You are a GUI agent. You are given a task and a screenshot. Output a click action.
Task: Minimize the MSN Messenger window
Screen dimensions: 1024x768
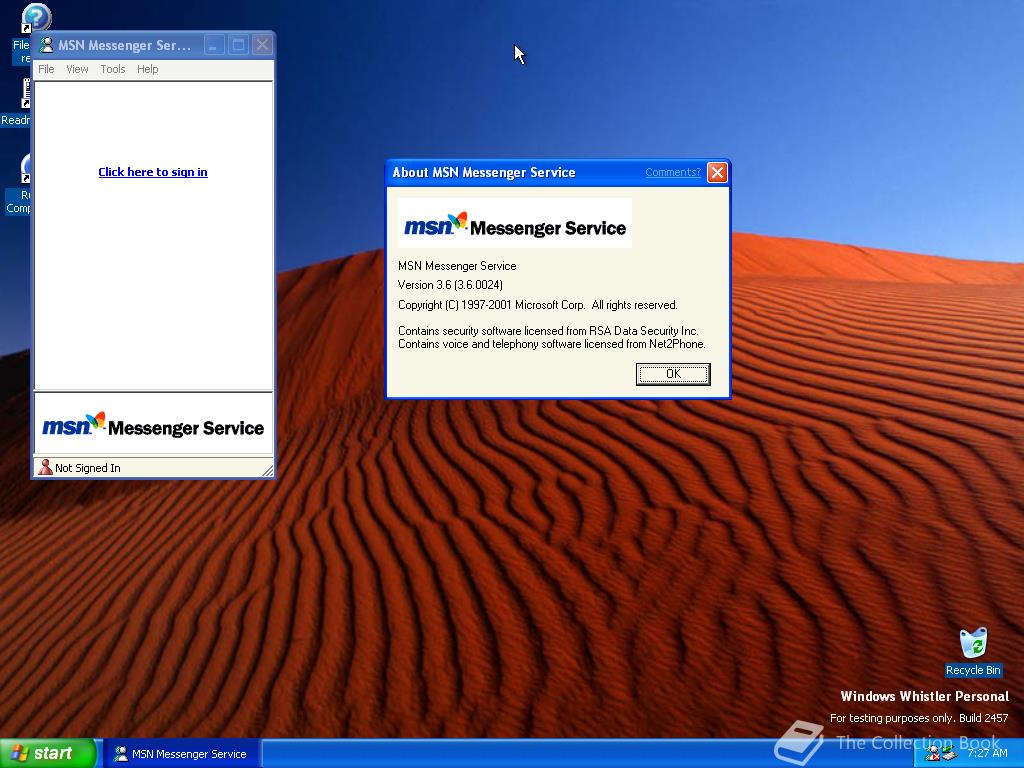(214, 45)
